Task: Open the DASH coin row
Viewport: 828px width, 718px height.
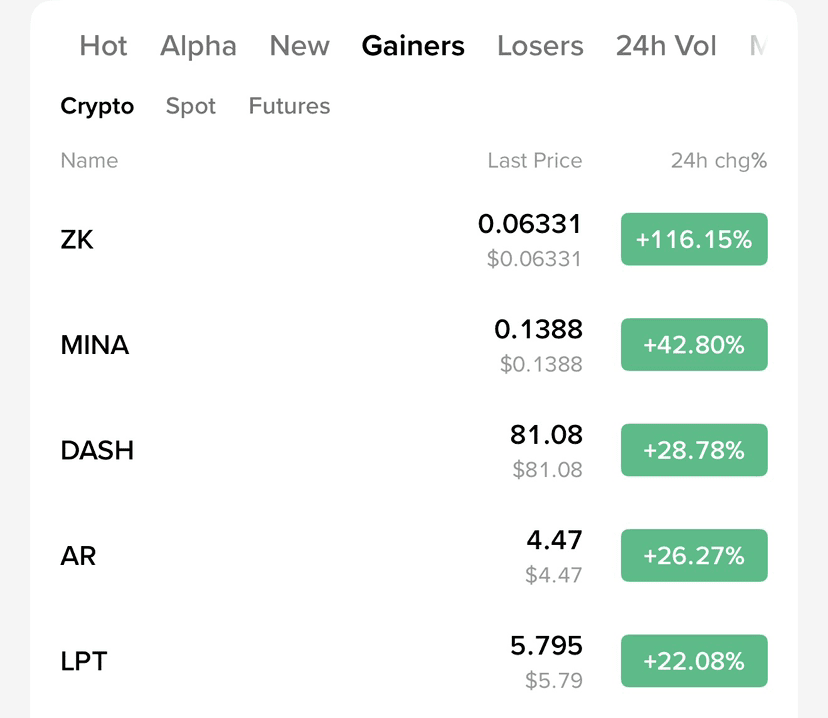Action: 414,450
